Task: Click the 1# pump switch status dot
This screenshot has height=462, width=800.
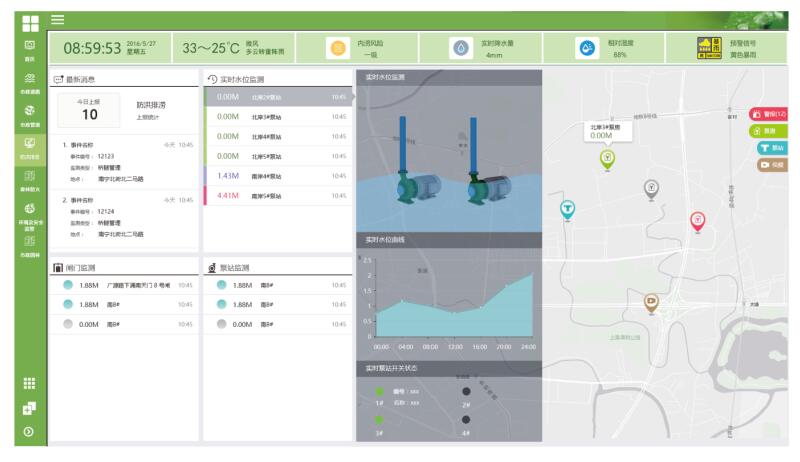Action: [379, 391]
